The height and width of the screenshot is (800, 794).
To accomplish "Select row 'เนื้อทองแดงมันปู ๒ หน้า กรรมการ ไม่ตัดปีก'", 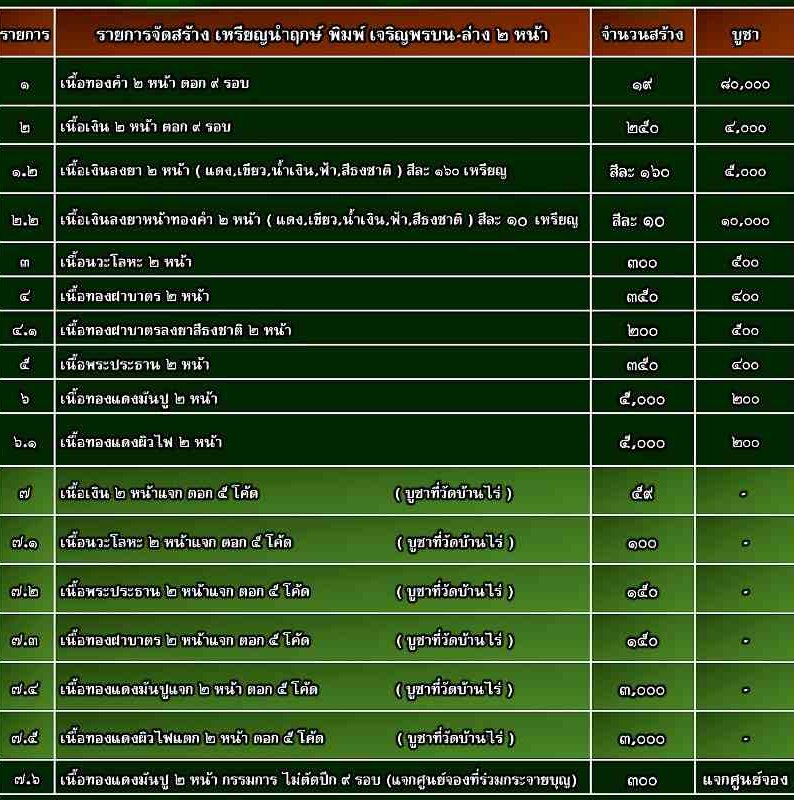I will click(x=397, y=778).
